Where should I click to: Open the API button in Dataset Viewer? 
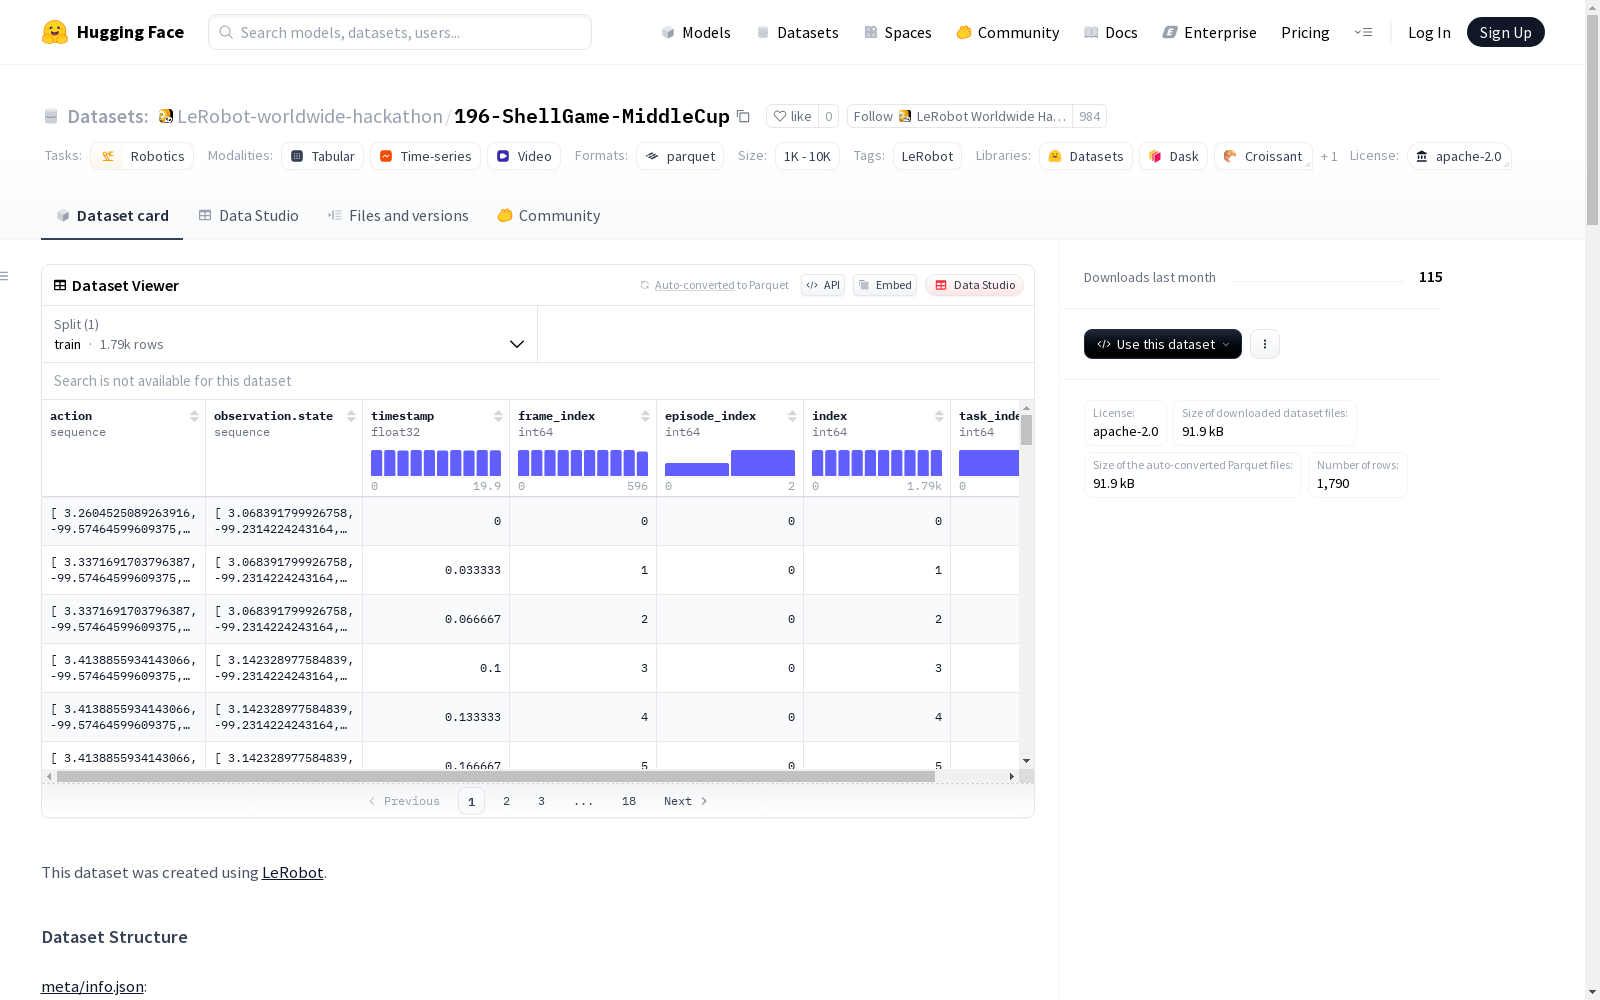[x=823, y=285]
